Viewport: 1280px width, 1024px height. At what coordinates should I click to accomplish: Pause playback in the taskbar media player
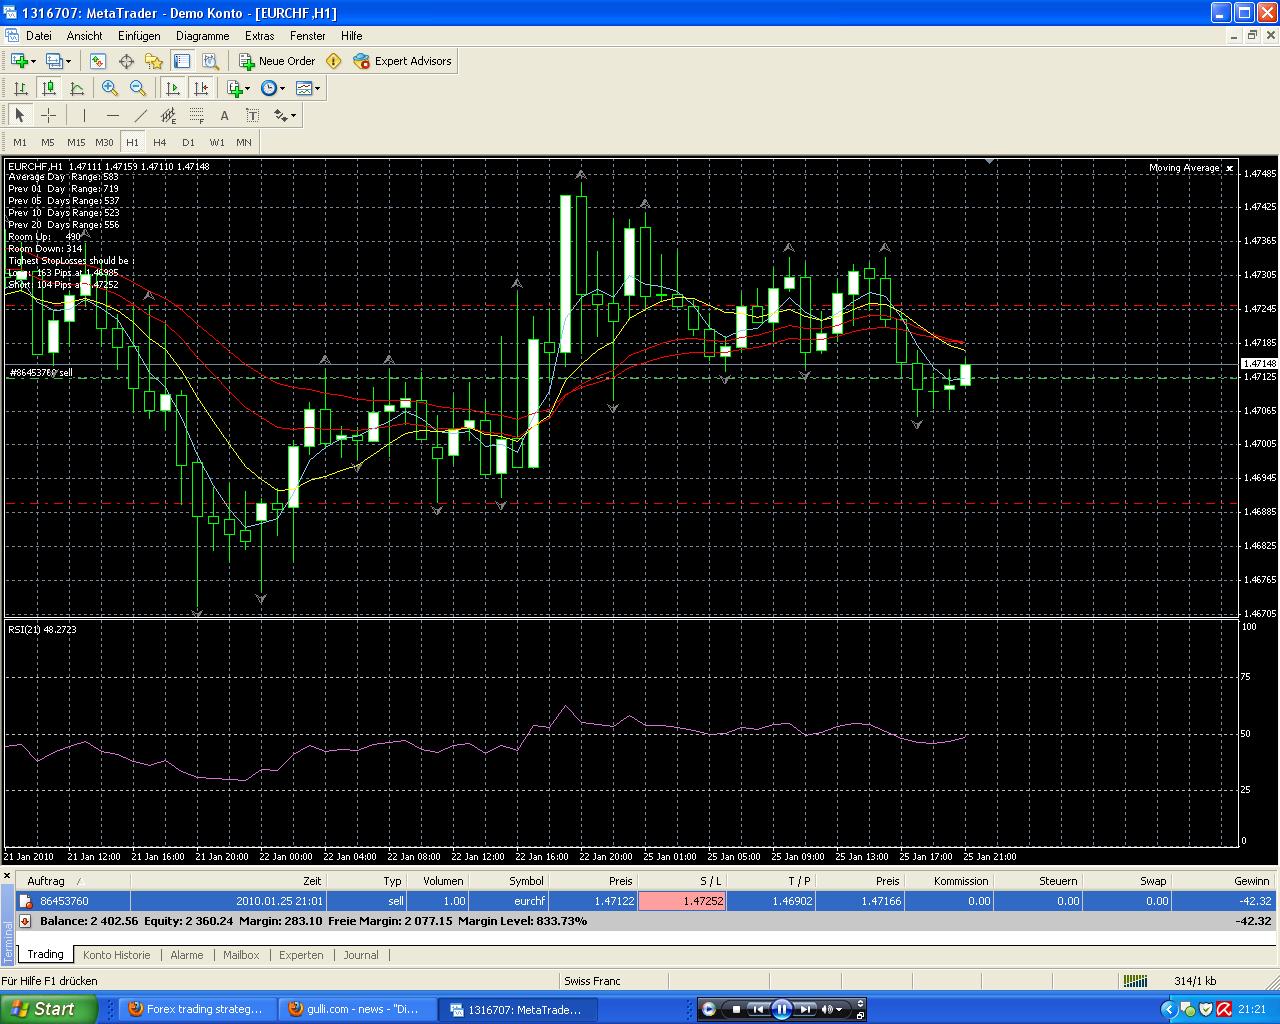tap(782, 1009)
